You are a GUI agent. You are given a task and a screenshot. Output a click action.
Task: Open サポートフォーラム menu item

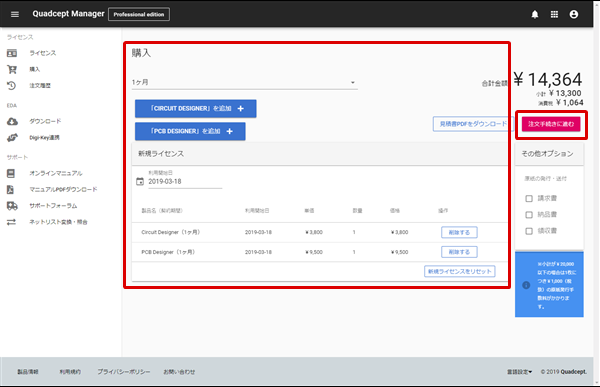(x=53, y=206)
